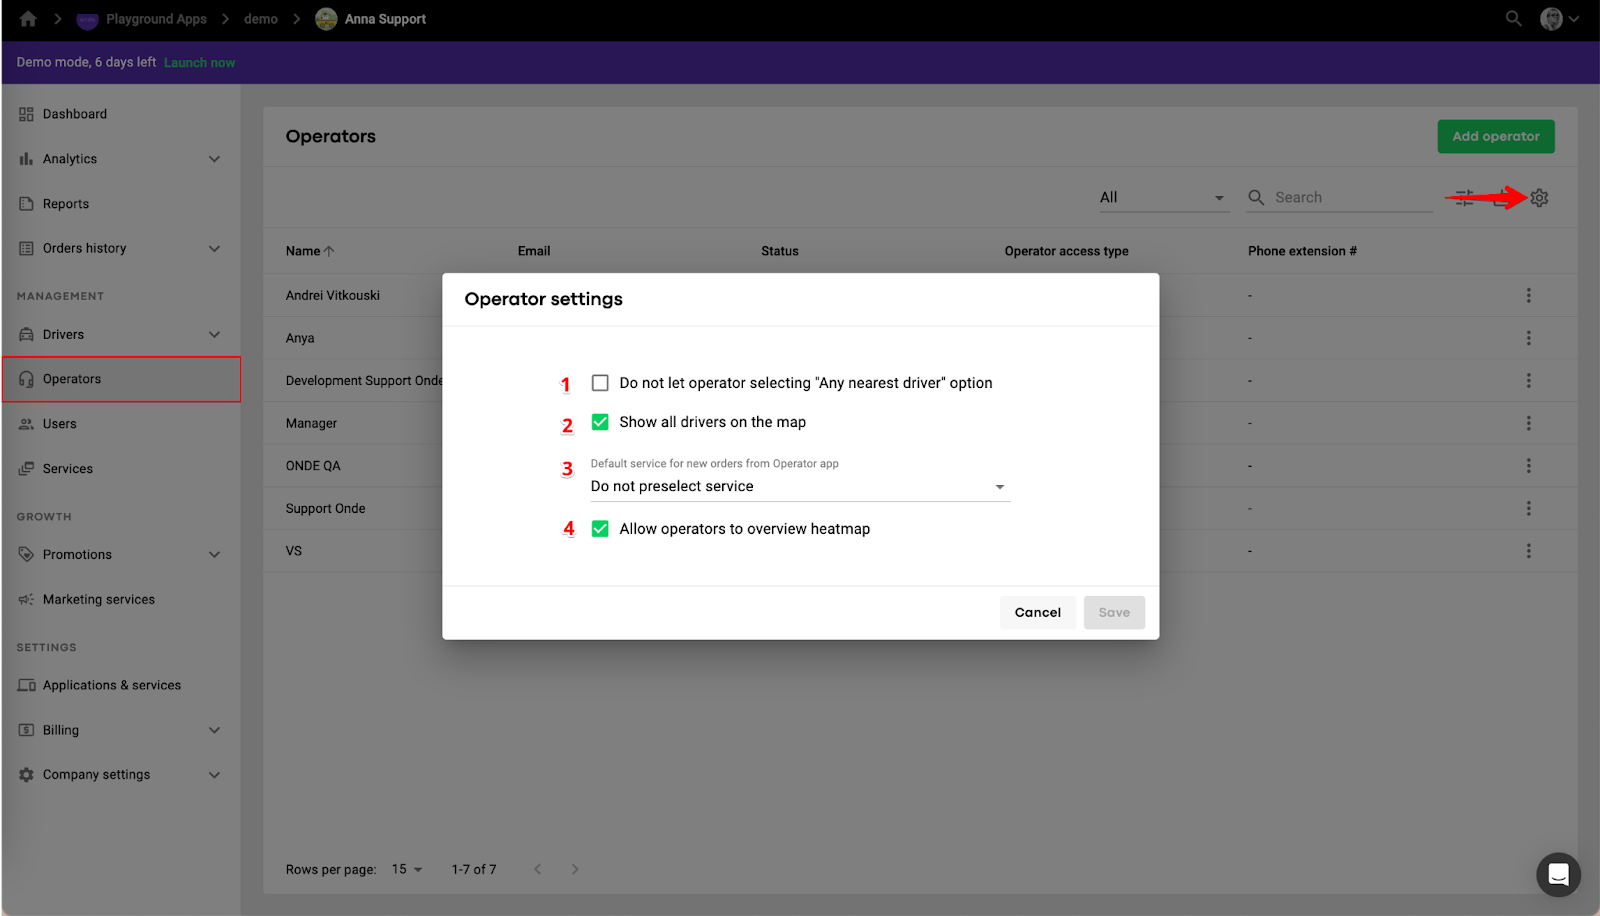This screenshot has width=1600, height=916.
Task: Open the default service dropdown in the dialog
Action: coord(800,487)
